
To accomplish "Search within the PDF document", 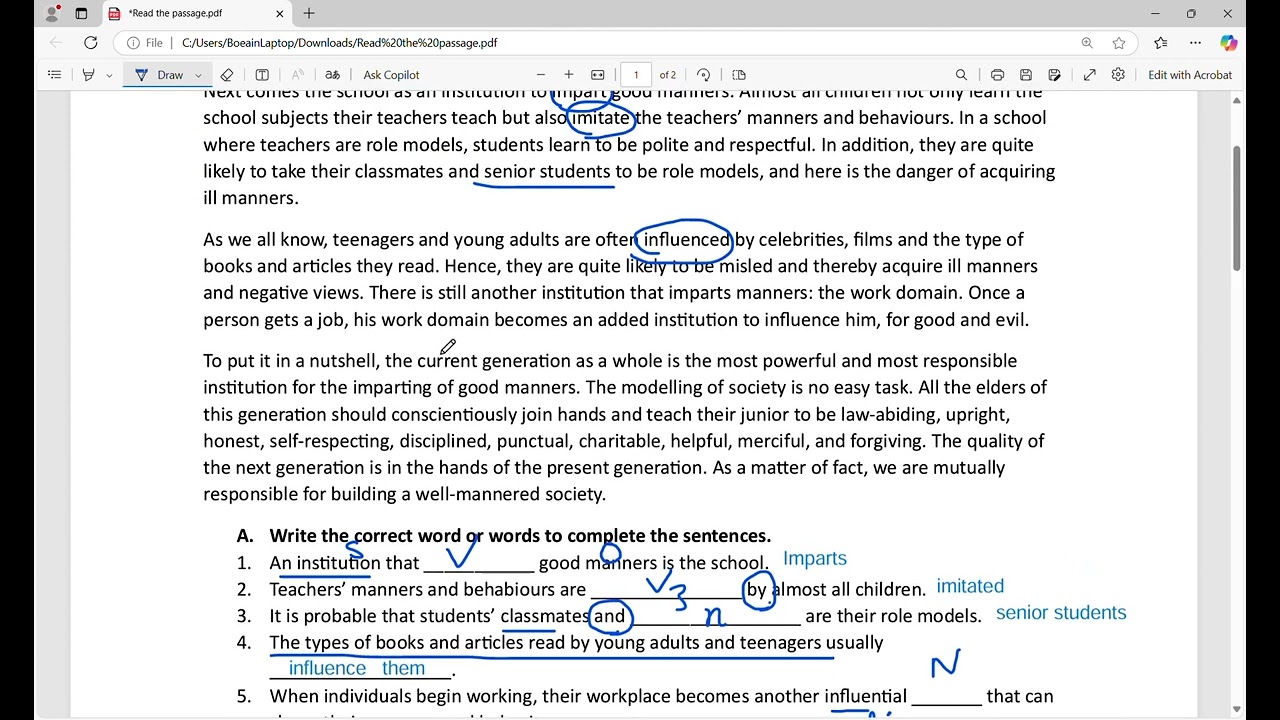I will point(961,75).
